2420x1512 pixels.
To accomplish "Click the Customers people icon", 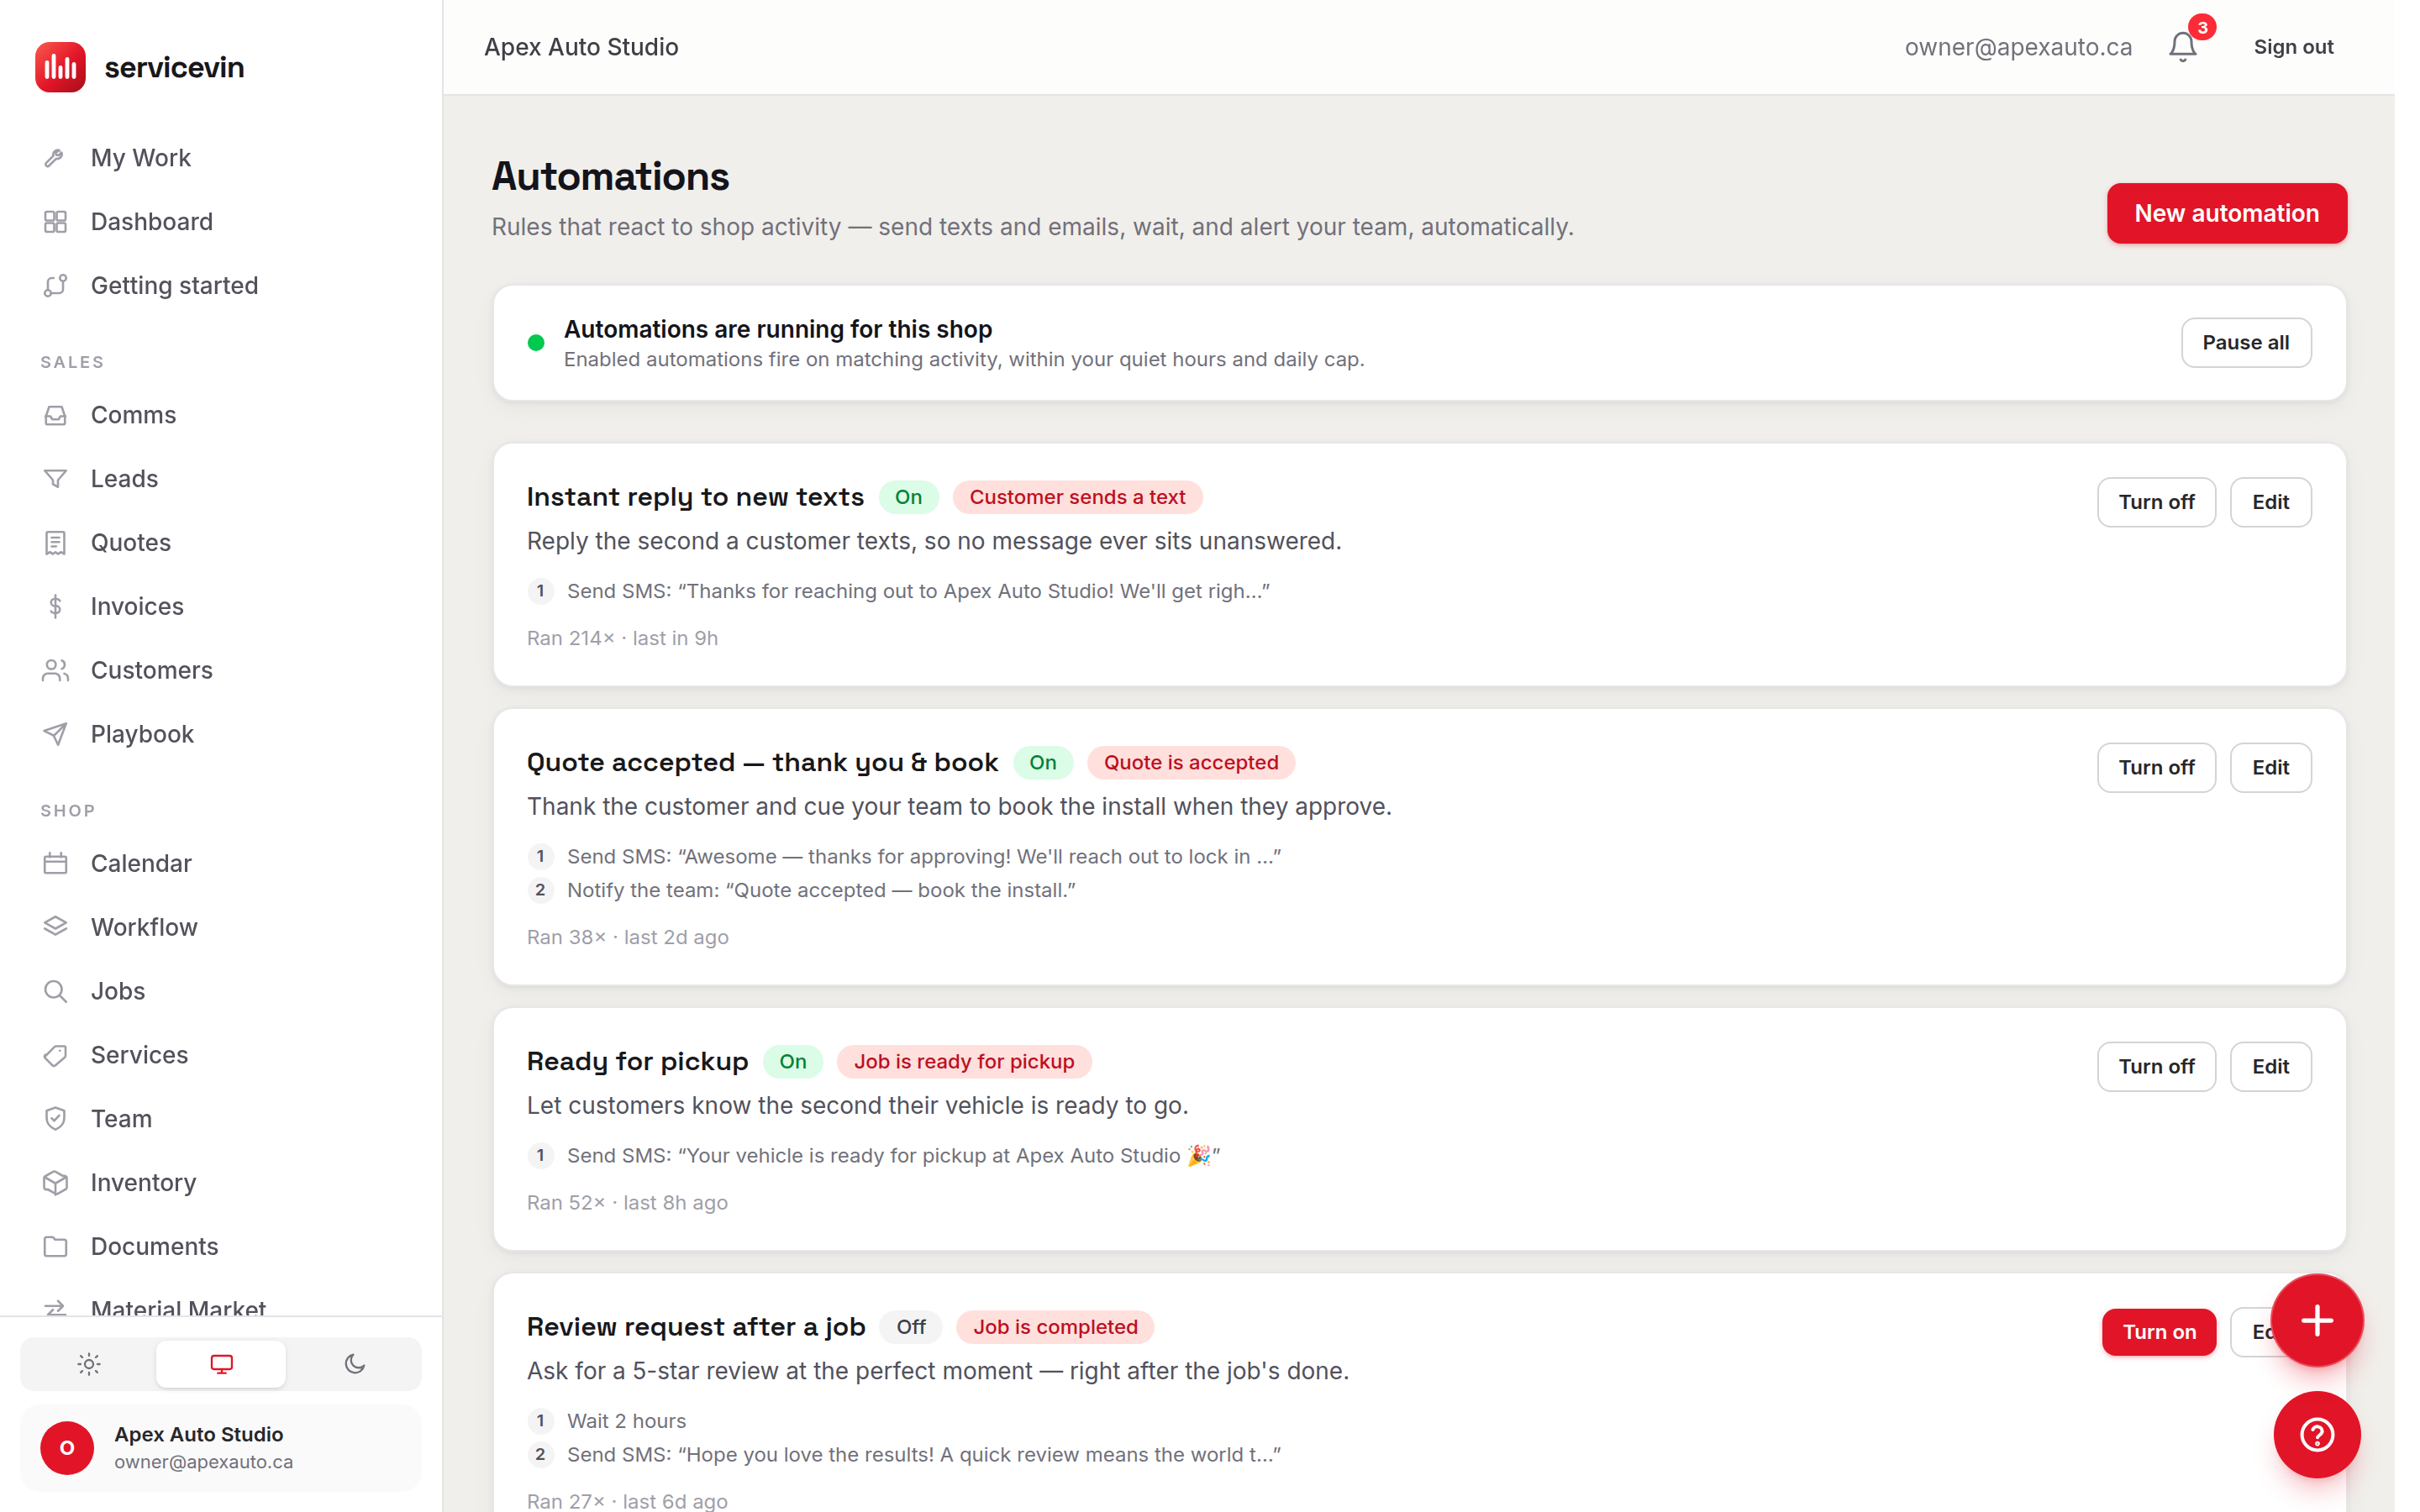I will point(55,671).
